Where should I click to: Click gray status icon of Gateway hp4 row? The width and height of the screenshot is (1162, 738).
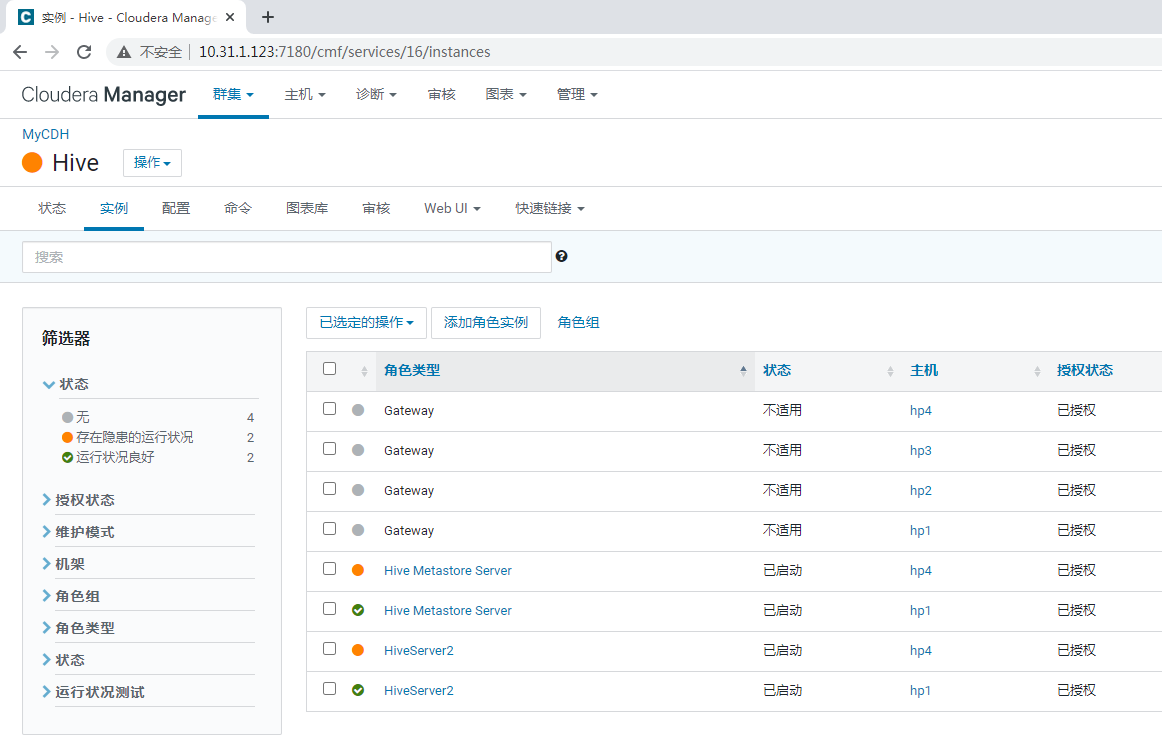pos(358,410)
